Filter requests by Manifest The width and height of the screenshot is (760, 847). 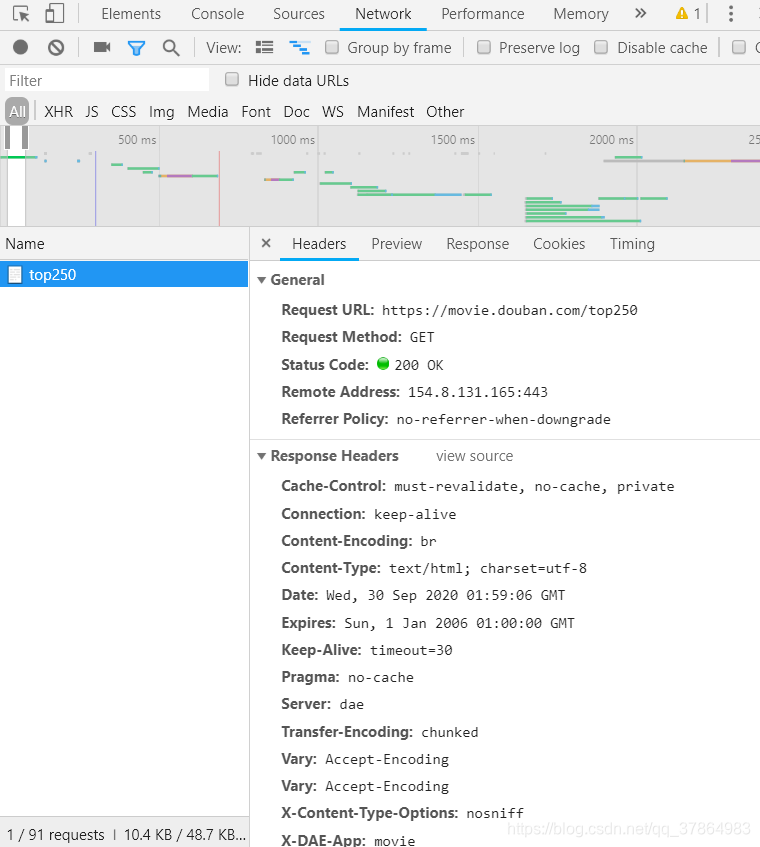coord(386,112)
